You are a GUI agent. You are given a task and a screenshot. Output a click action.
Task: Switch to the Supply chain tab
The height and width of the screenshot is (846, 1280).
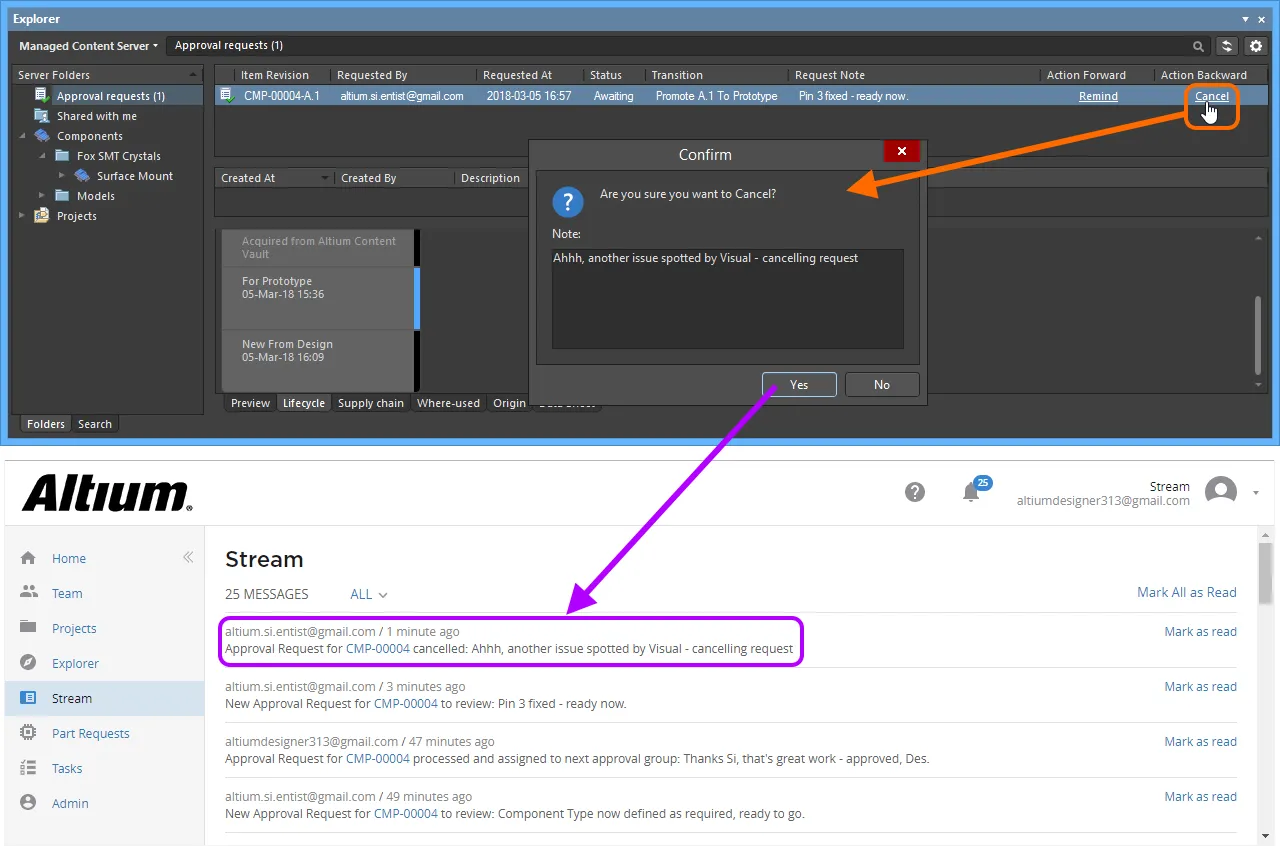pyautogui.click(x=371, y=403)
